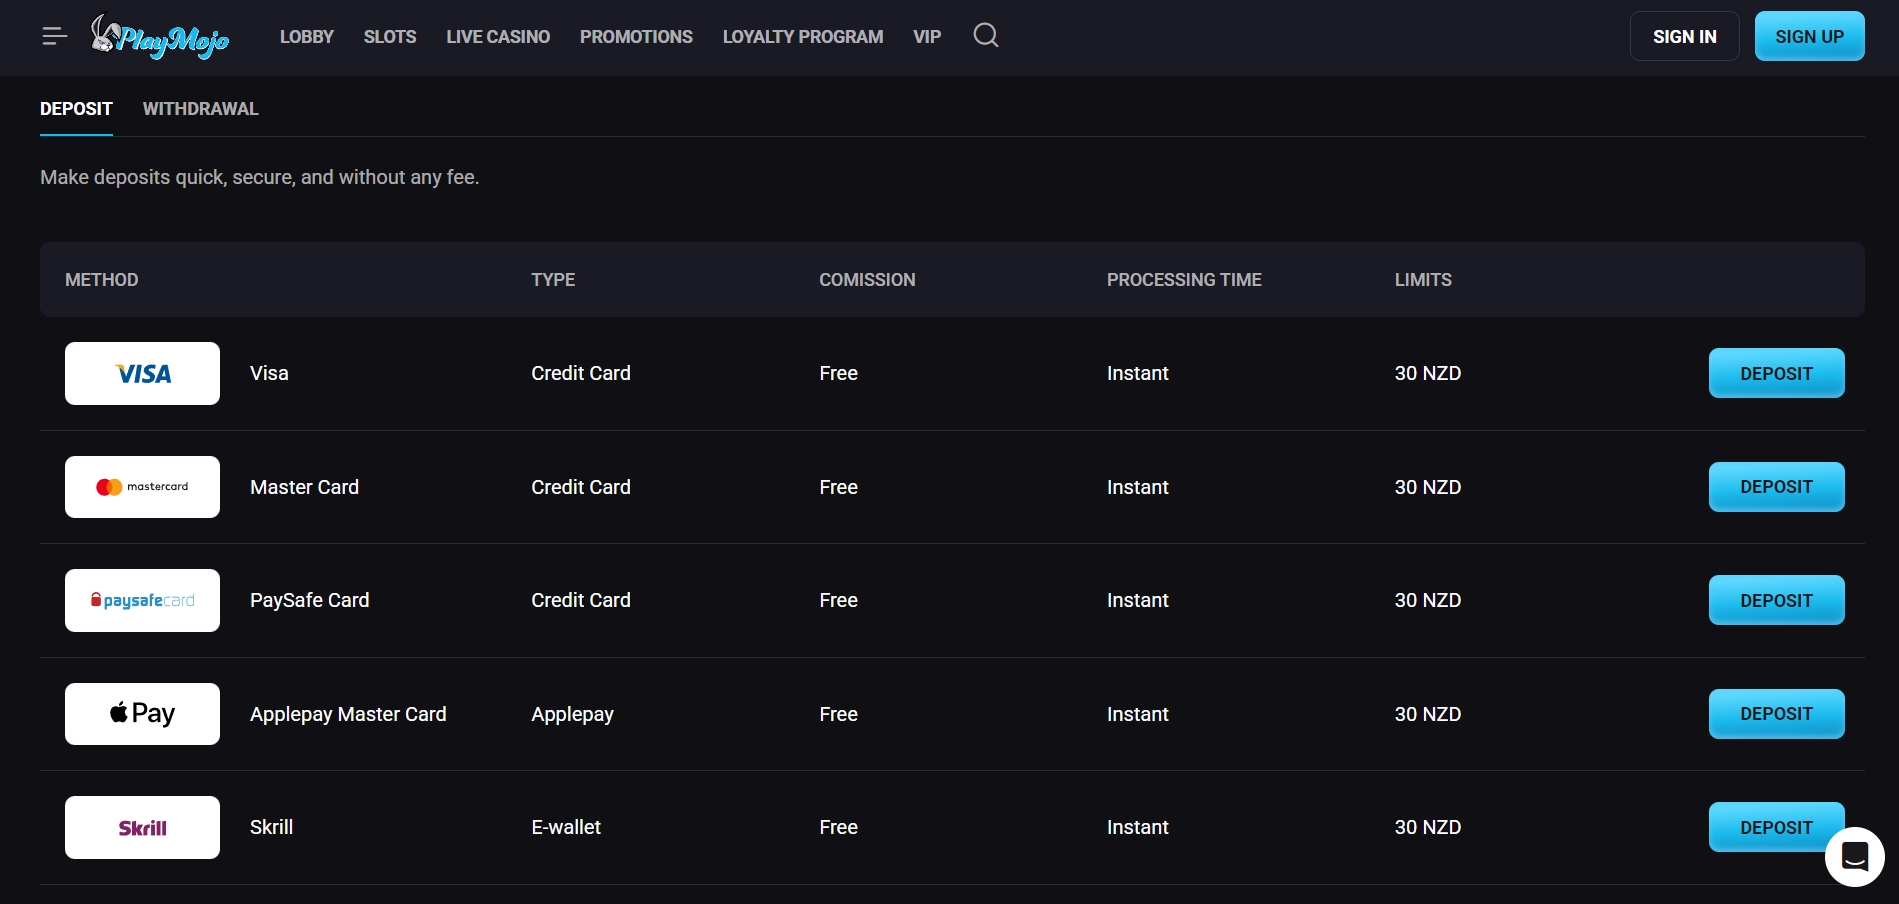Click Deposit for Applepay Master Card
Image resolution: width=1899 pixels, height=904 pixels.
1775,714
